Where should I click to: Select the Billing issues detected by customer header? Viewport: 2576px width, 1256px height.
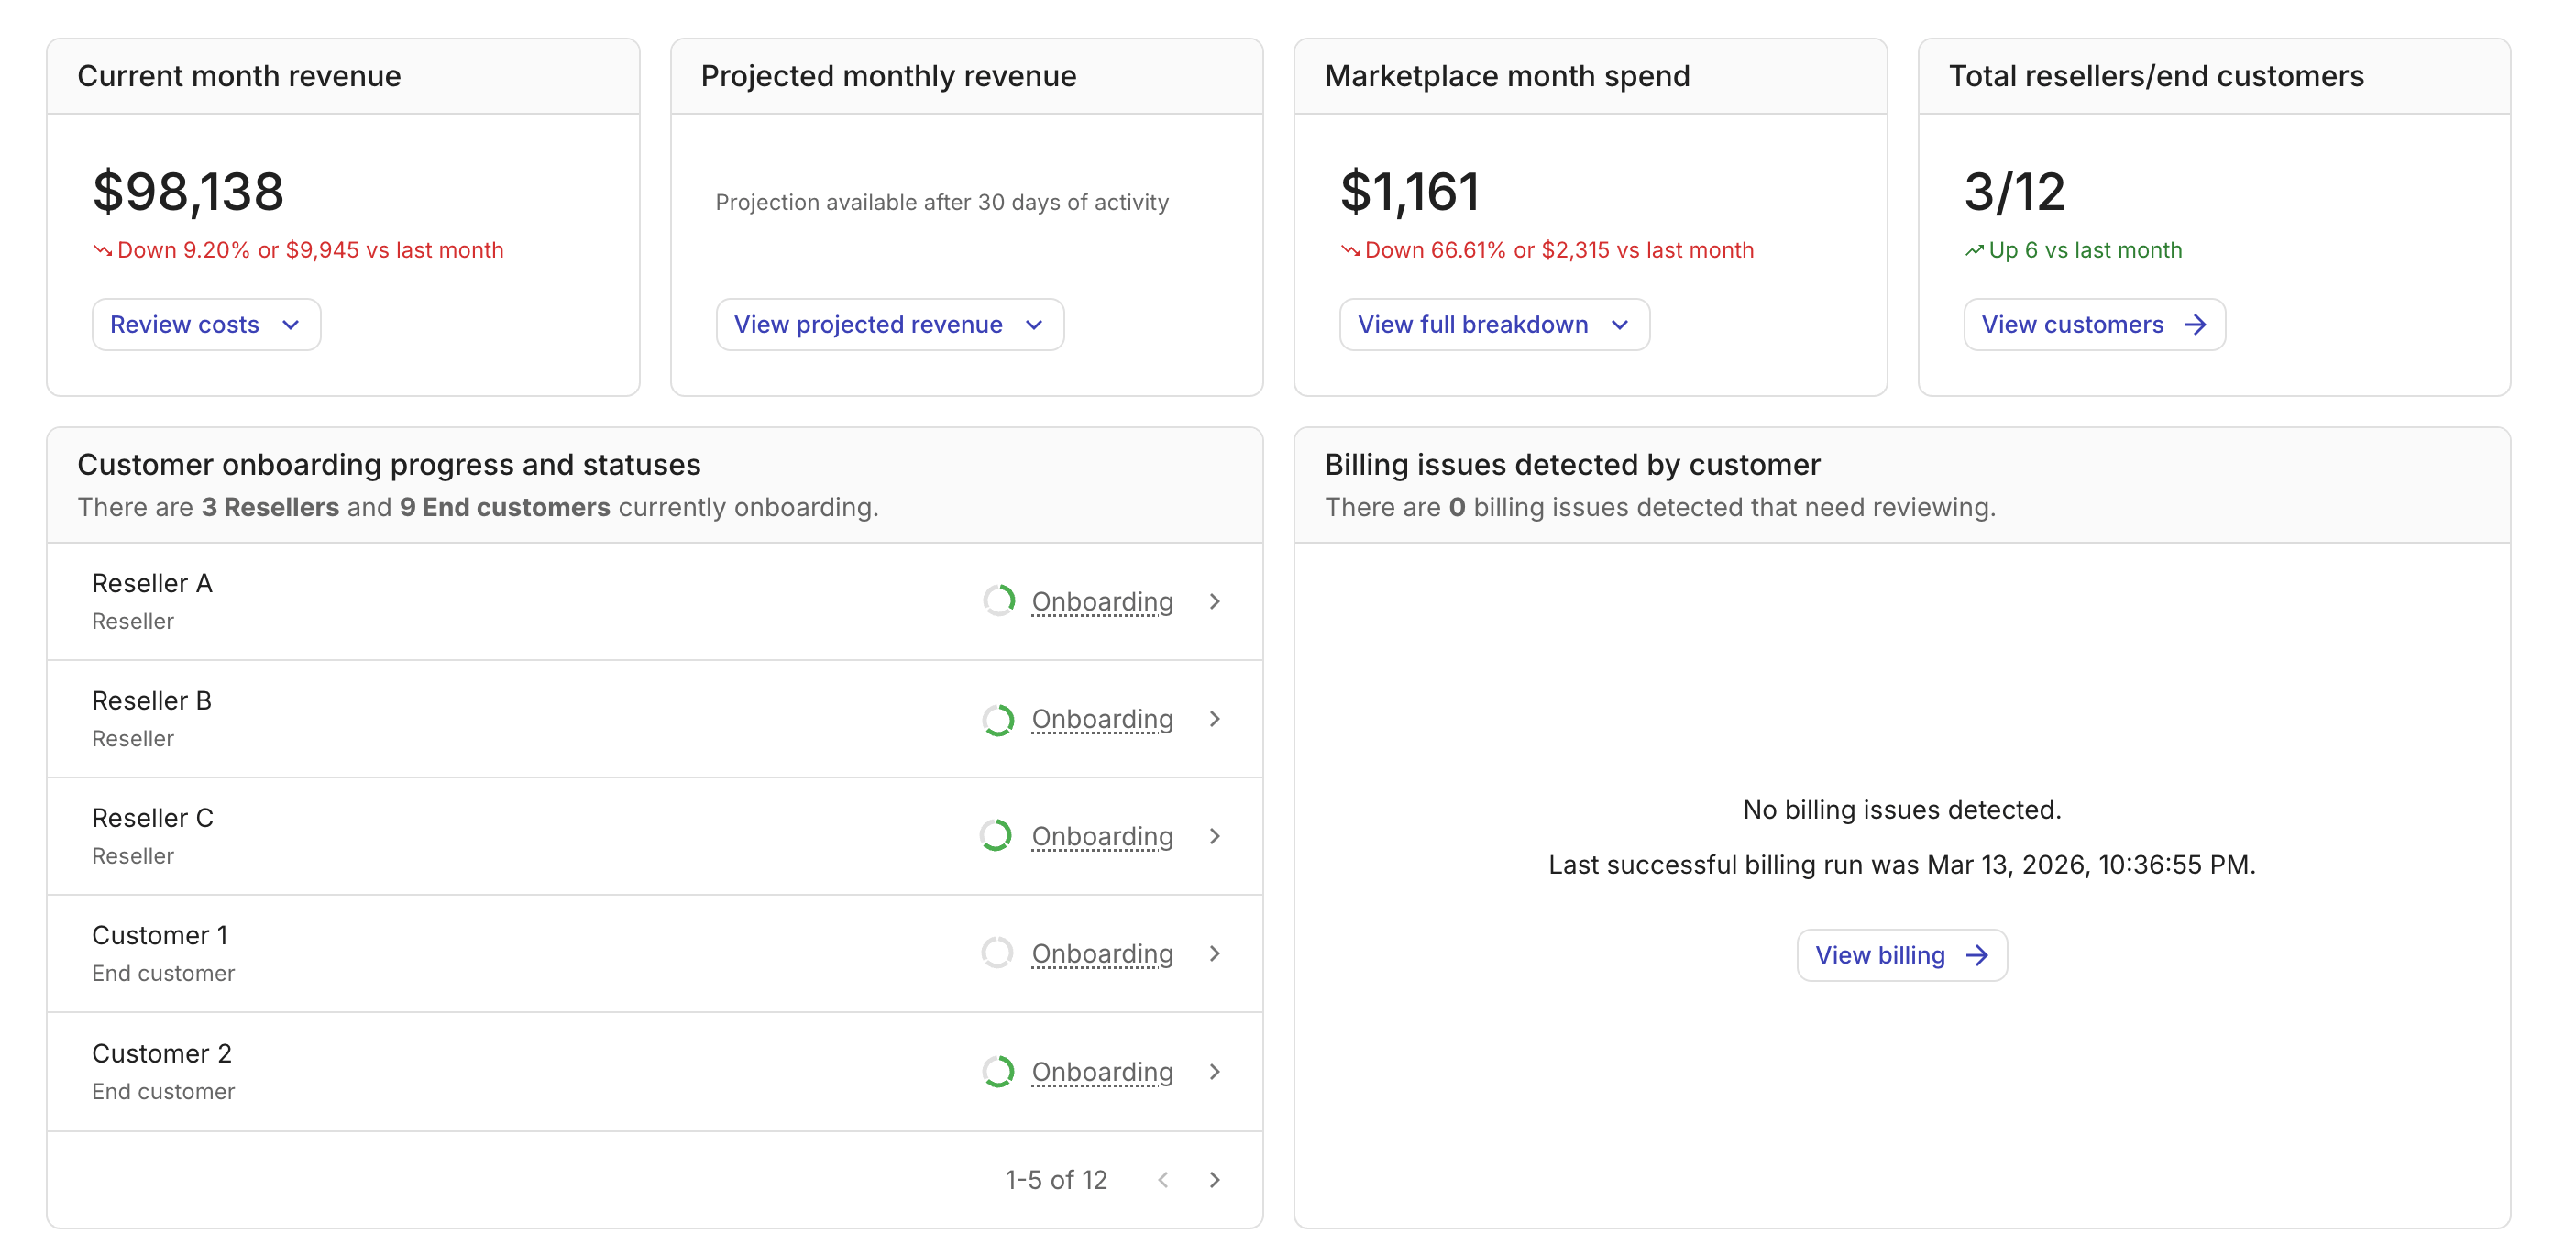pyautogui.click(x=1572, y=464)
